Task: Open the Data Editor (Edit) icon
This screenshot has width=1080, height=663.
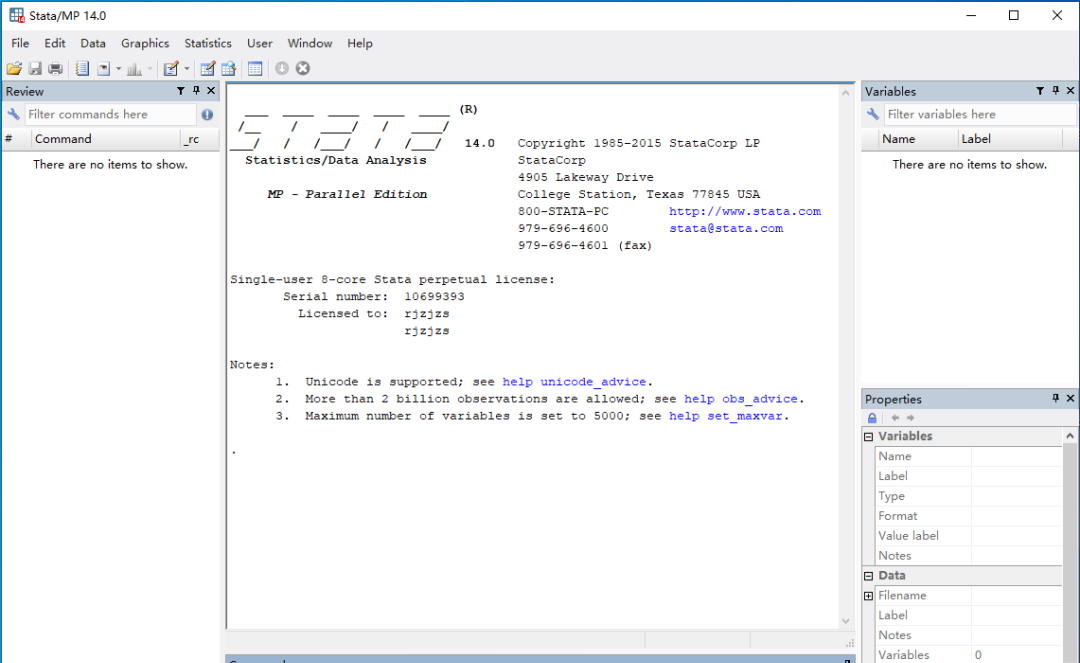Action: click(206, 68)
